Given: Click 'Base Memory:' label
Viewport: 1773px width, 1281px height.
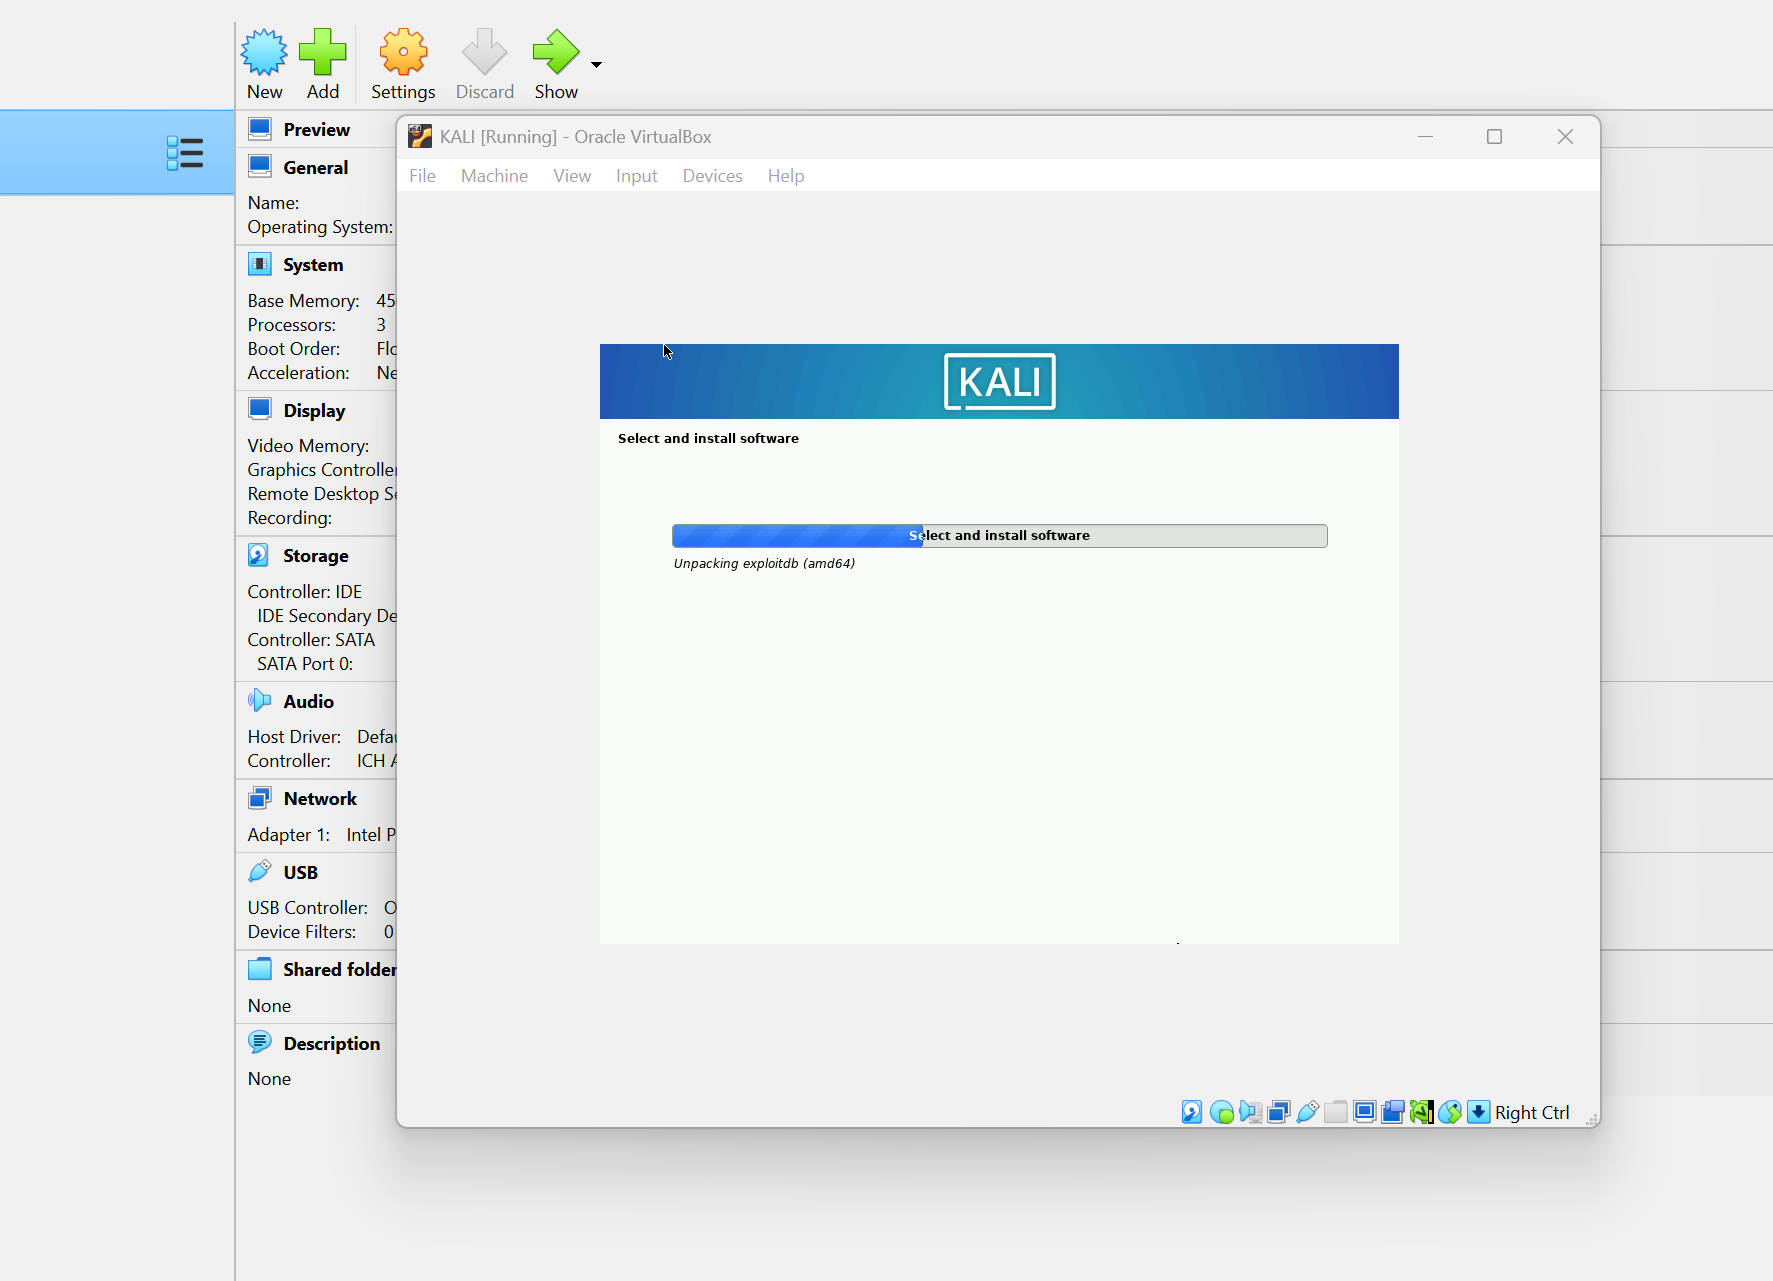Looking at the screenshot, I should coord(304,301).
